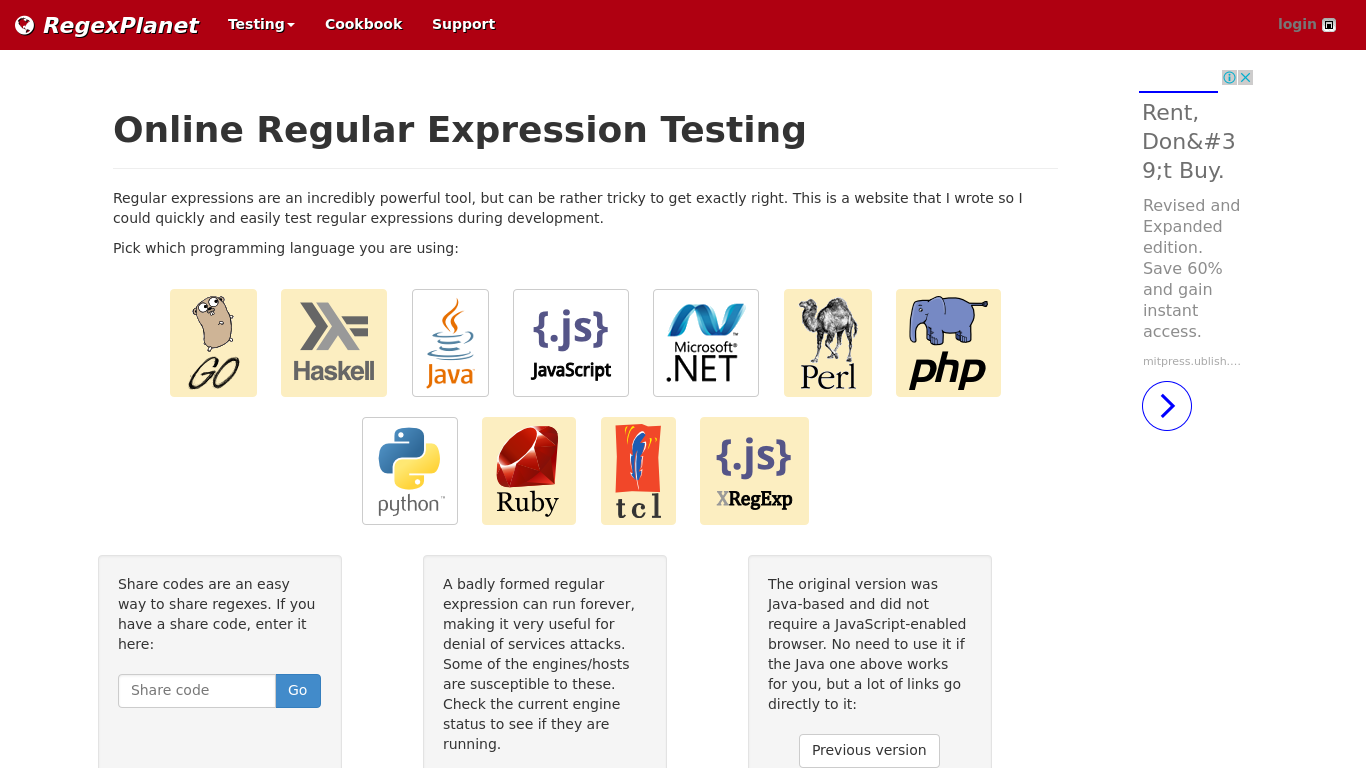This screenshot has width=1366, height=768.
Task: Click the ad info icon
Action: [x=1230, y=77]
